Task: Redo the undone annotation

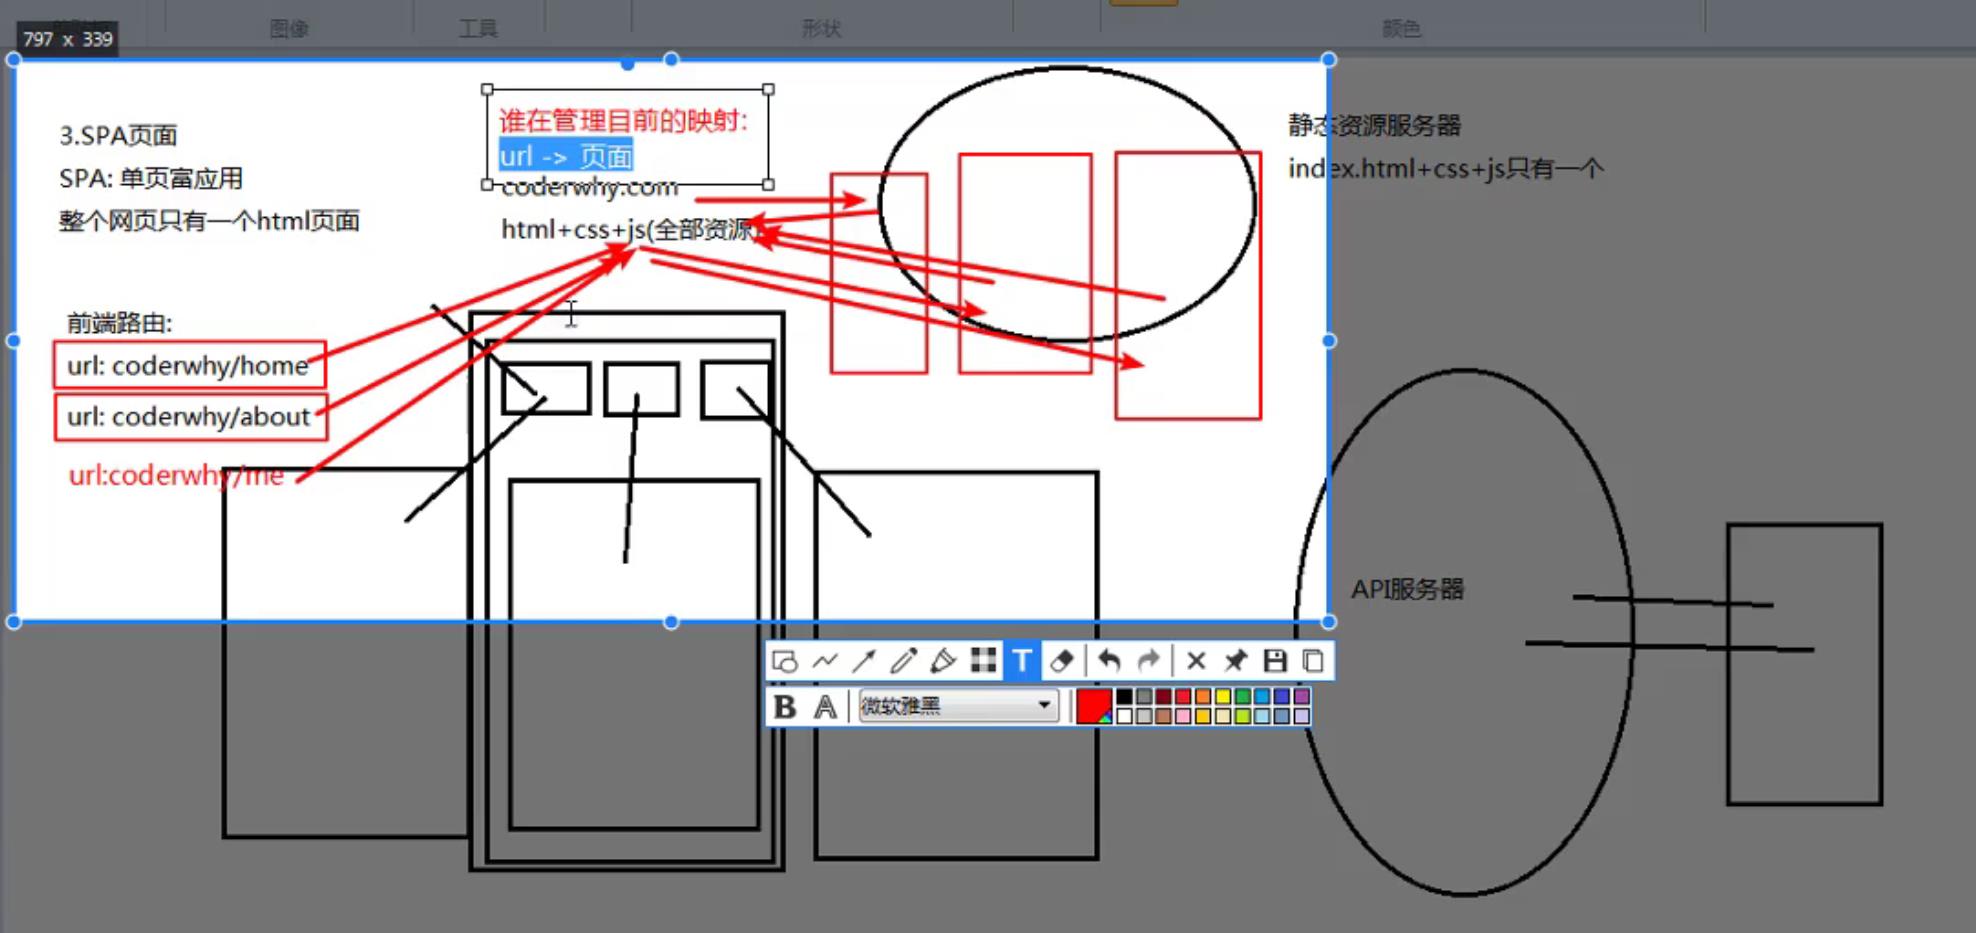Action: click(x=1149, y=661)
